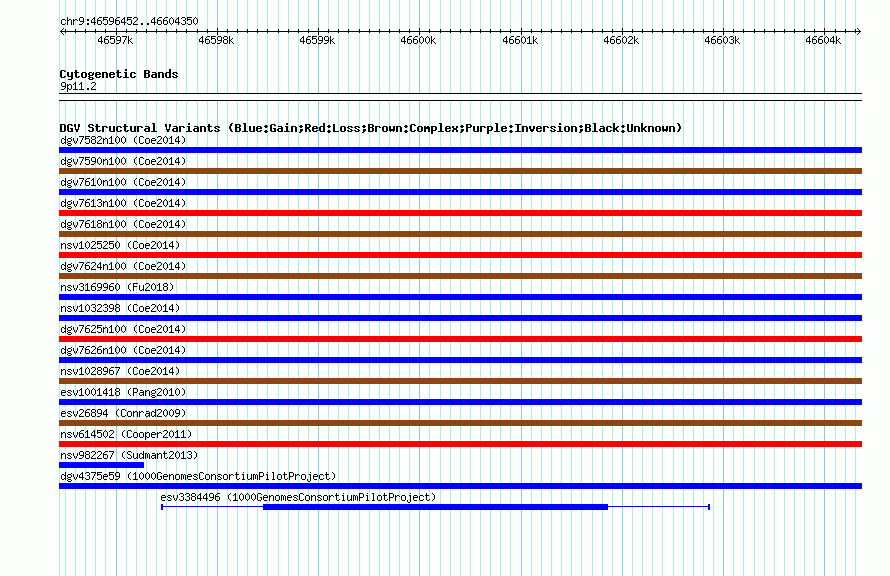Open the brown esv26894 Conrad2009 bar
Viewport: 890px width, 576px height.
460,423
